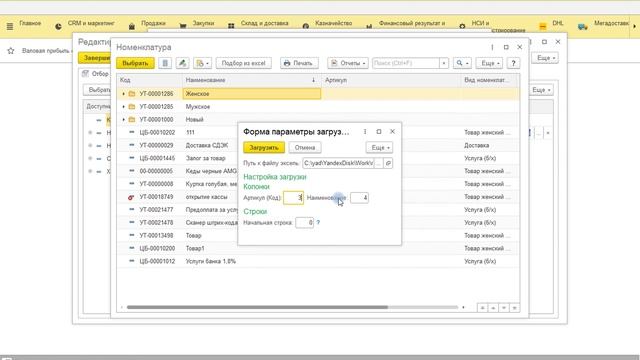This screenshot has width=640, height=360.
Task: Open the Главное section
Action: (x=30, y=23)
